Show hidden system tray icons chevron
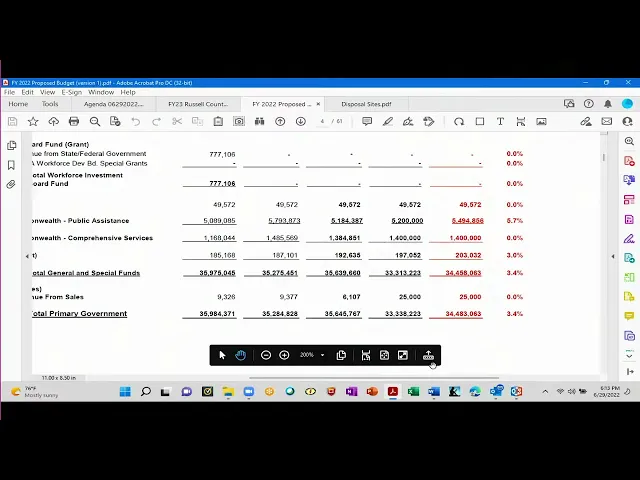Viewport: 640px width, 480px height. 545,391
